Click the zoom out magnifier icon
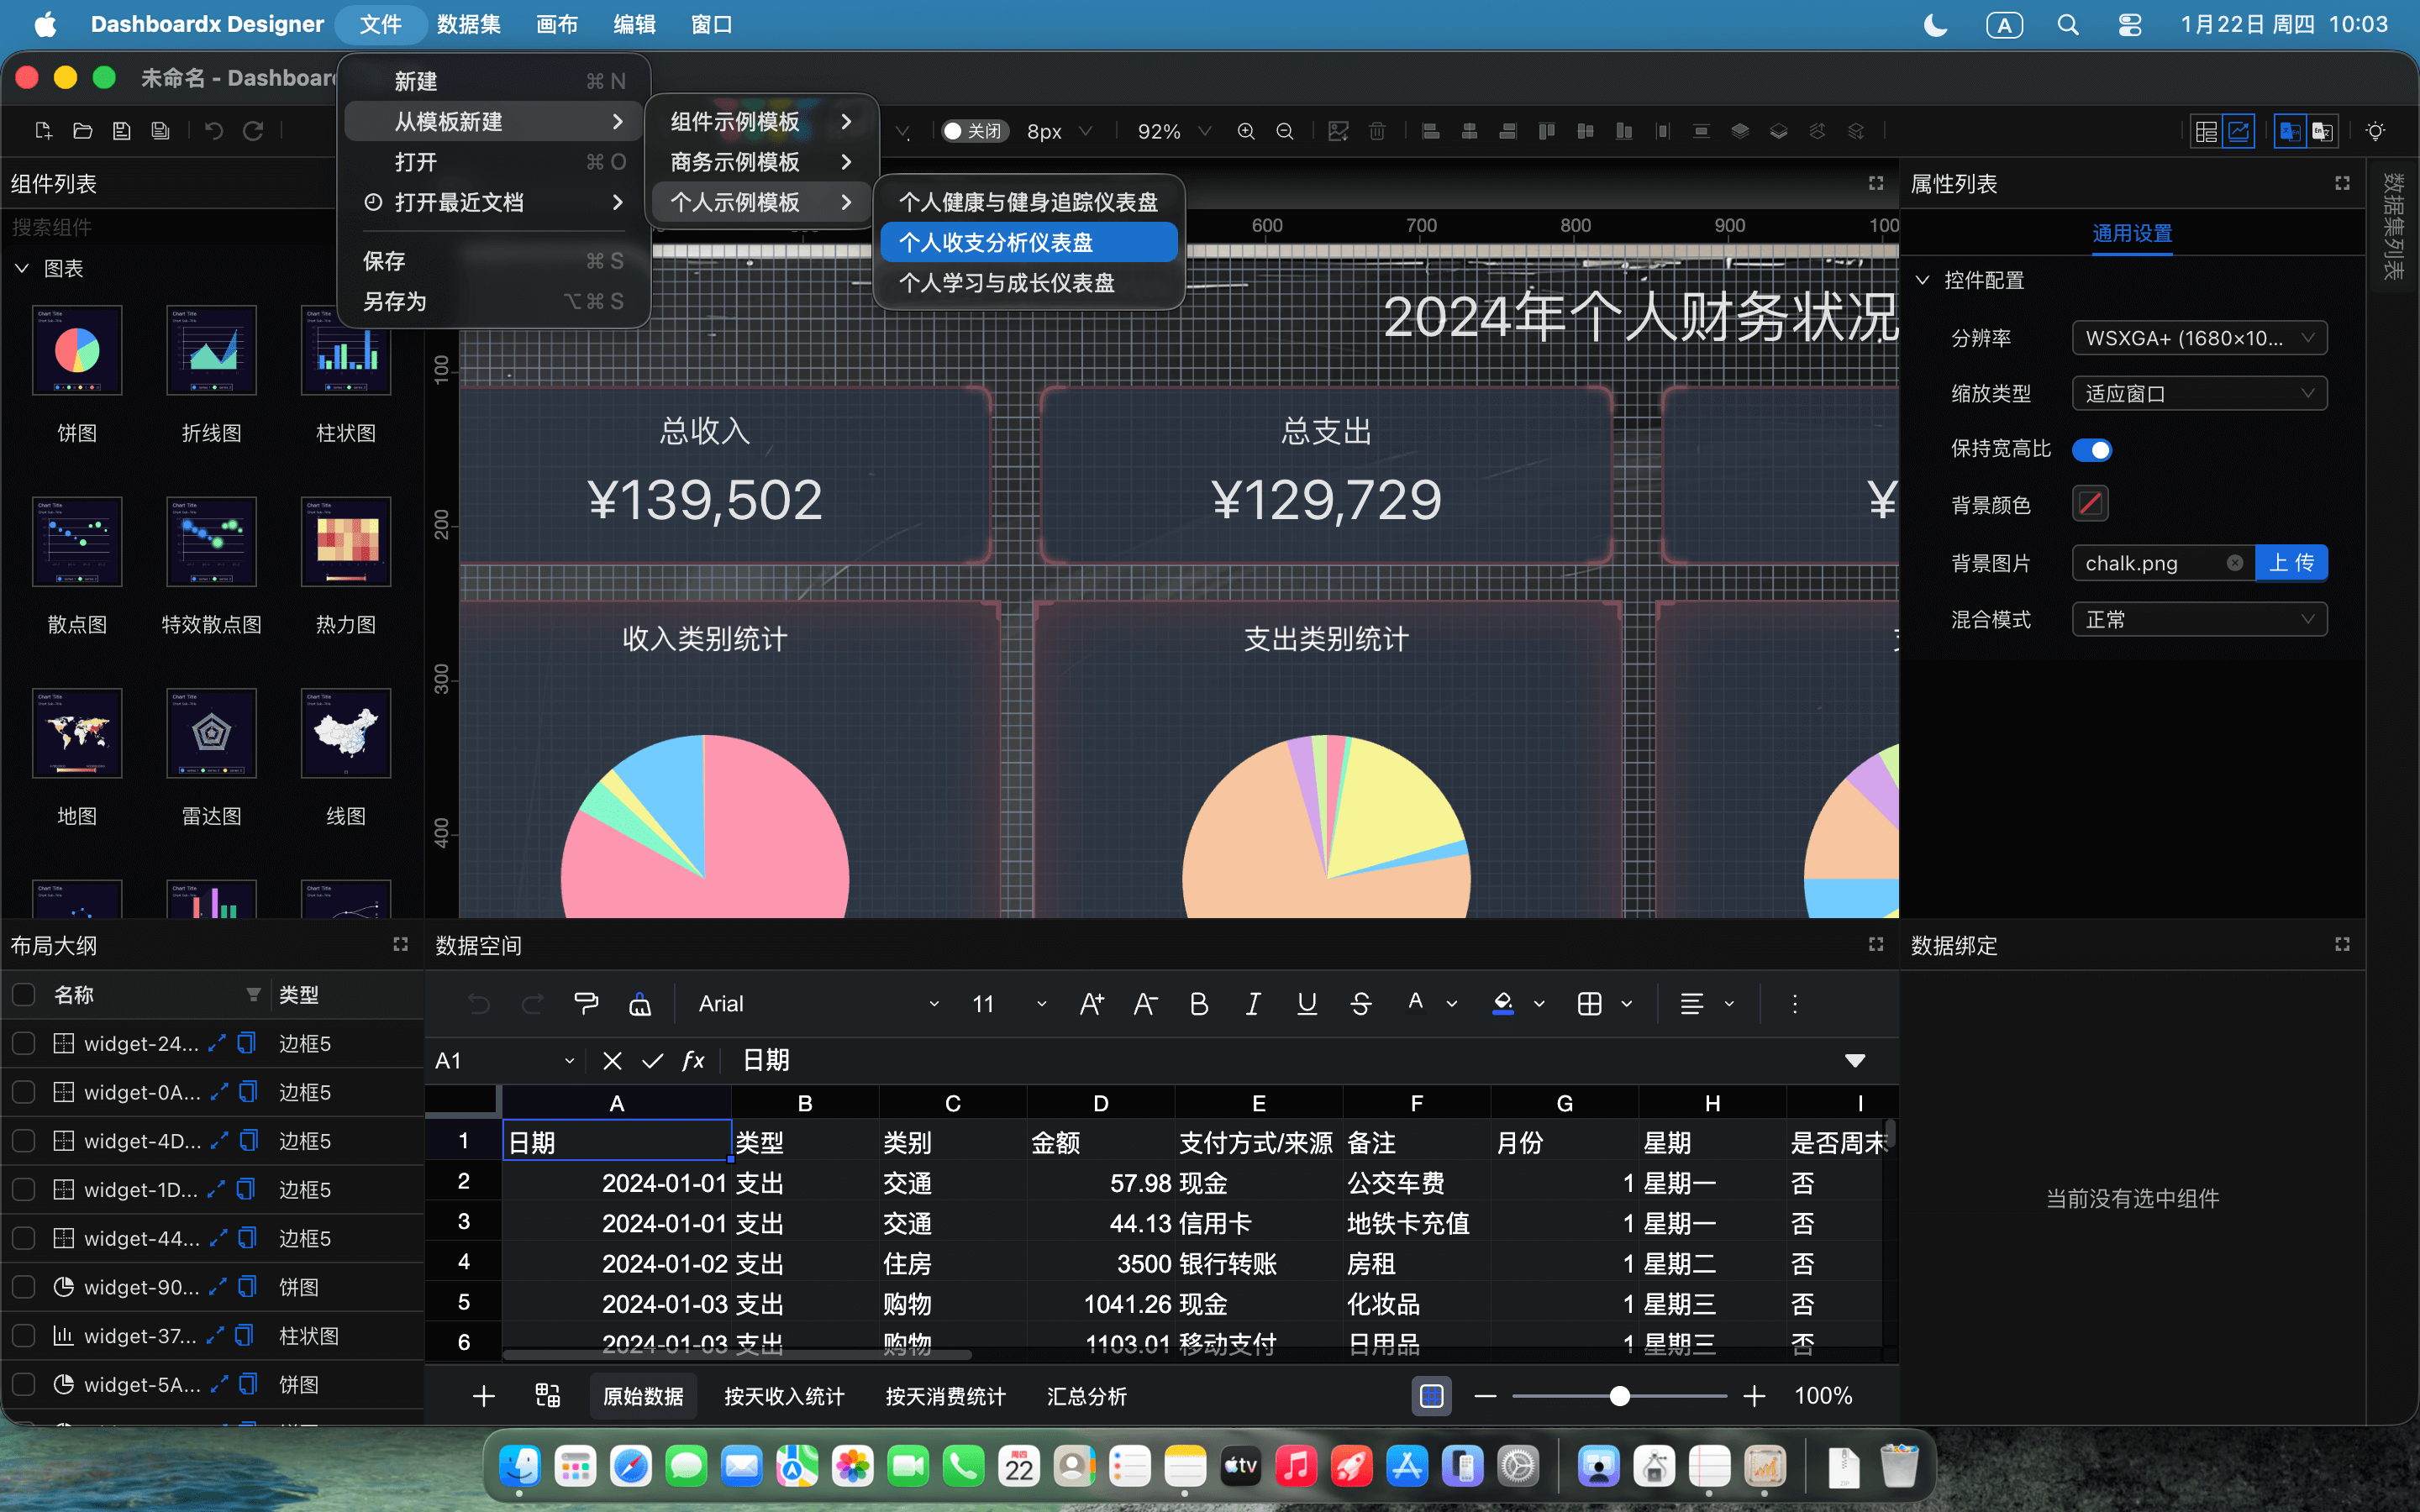The image size is (2420, 1512). pyautogui.click(x=1285, y=131)
